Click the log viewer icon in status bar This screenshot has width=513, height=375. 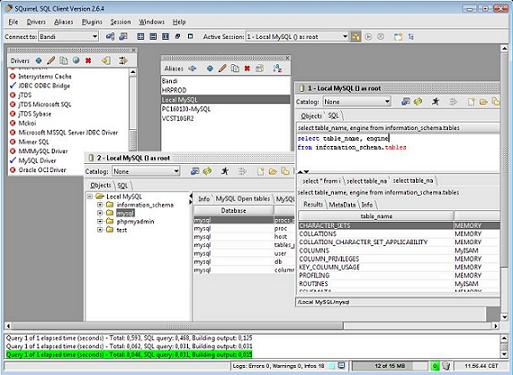[341, 366]
